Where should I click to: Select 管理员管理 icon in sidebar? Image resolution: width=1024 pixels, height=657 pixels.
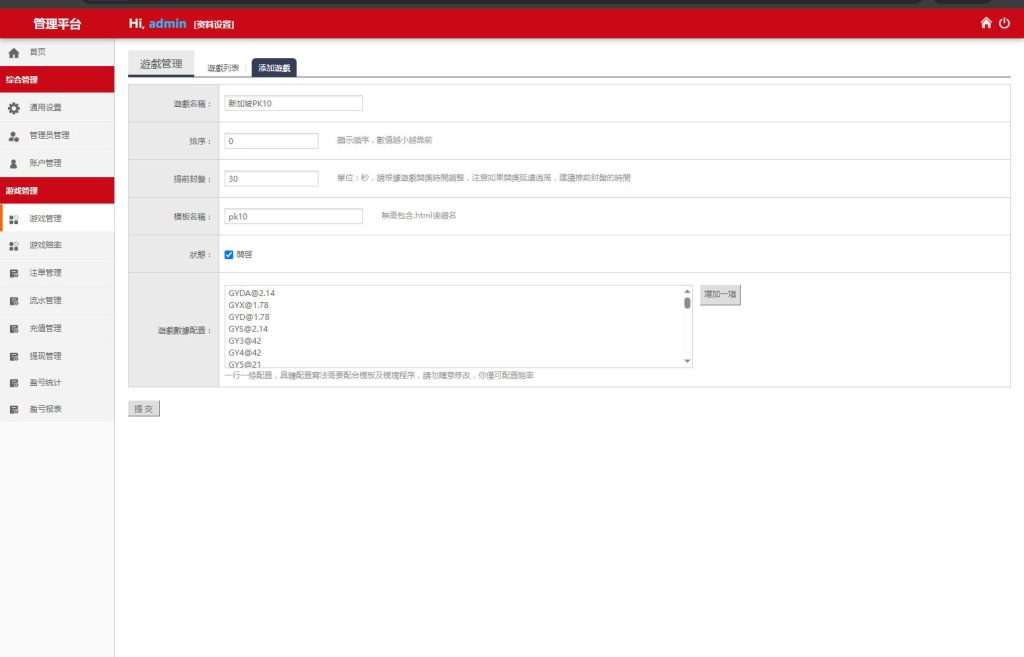14,136
